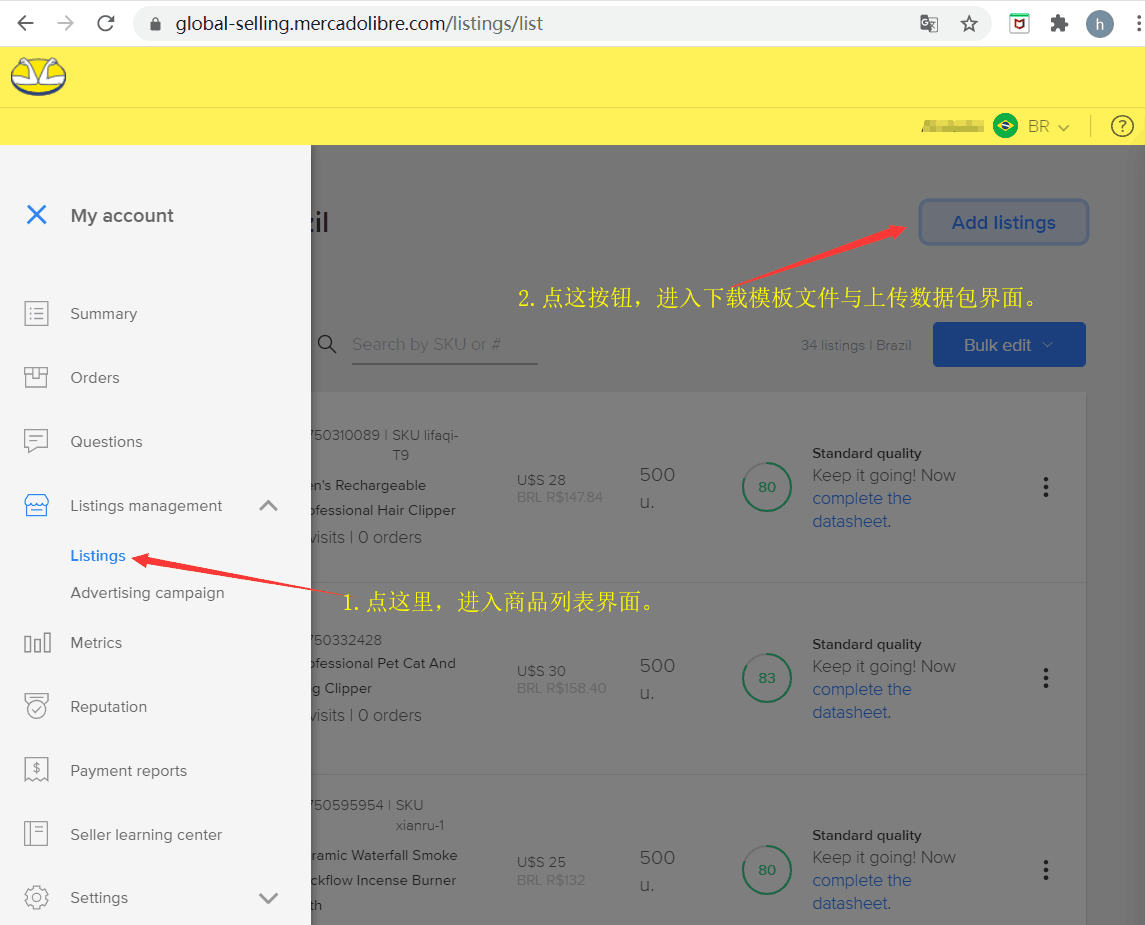Bookmark this page with star icon
1145x925 pixels.
(x=969, y=24)
